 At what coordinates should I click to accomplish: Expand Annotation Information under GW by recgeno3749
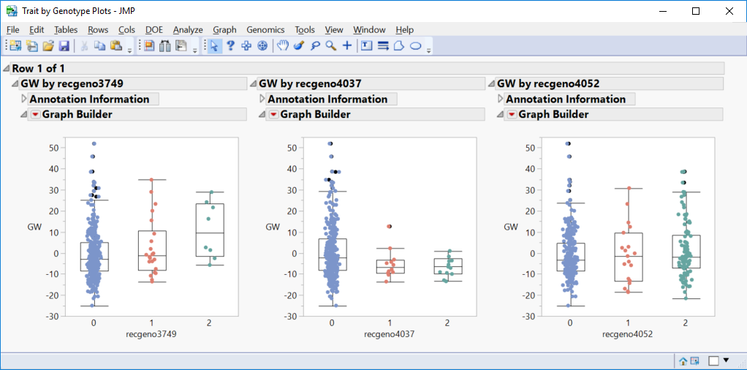point(24,99)
